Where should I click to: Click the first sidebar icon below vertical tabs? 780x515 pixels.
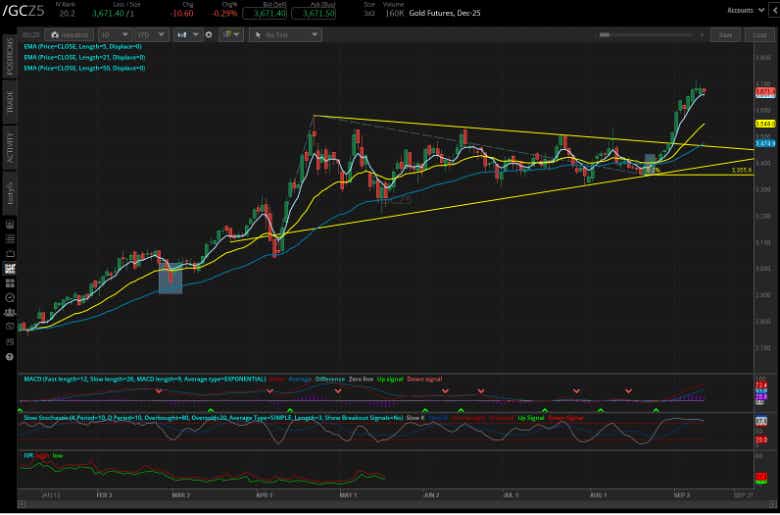9,224
